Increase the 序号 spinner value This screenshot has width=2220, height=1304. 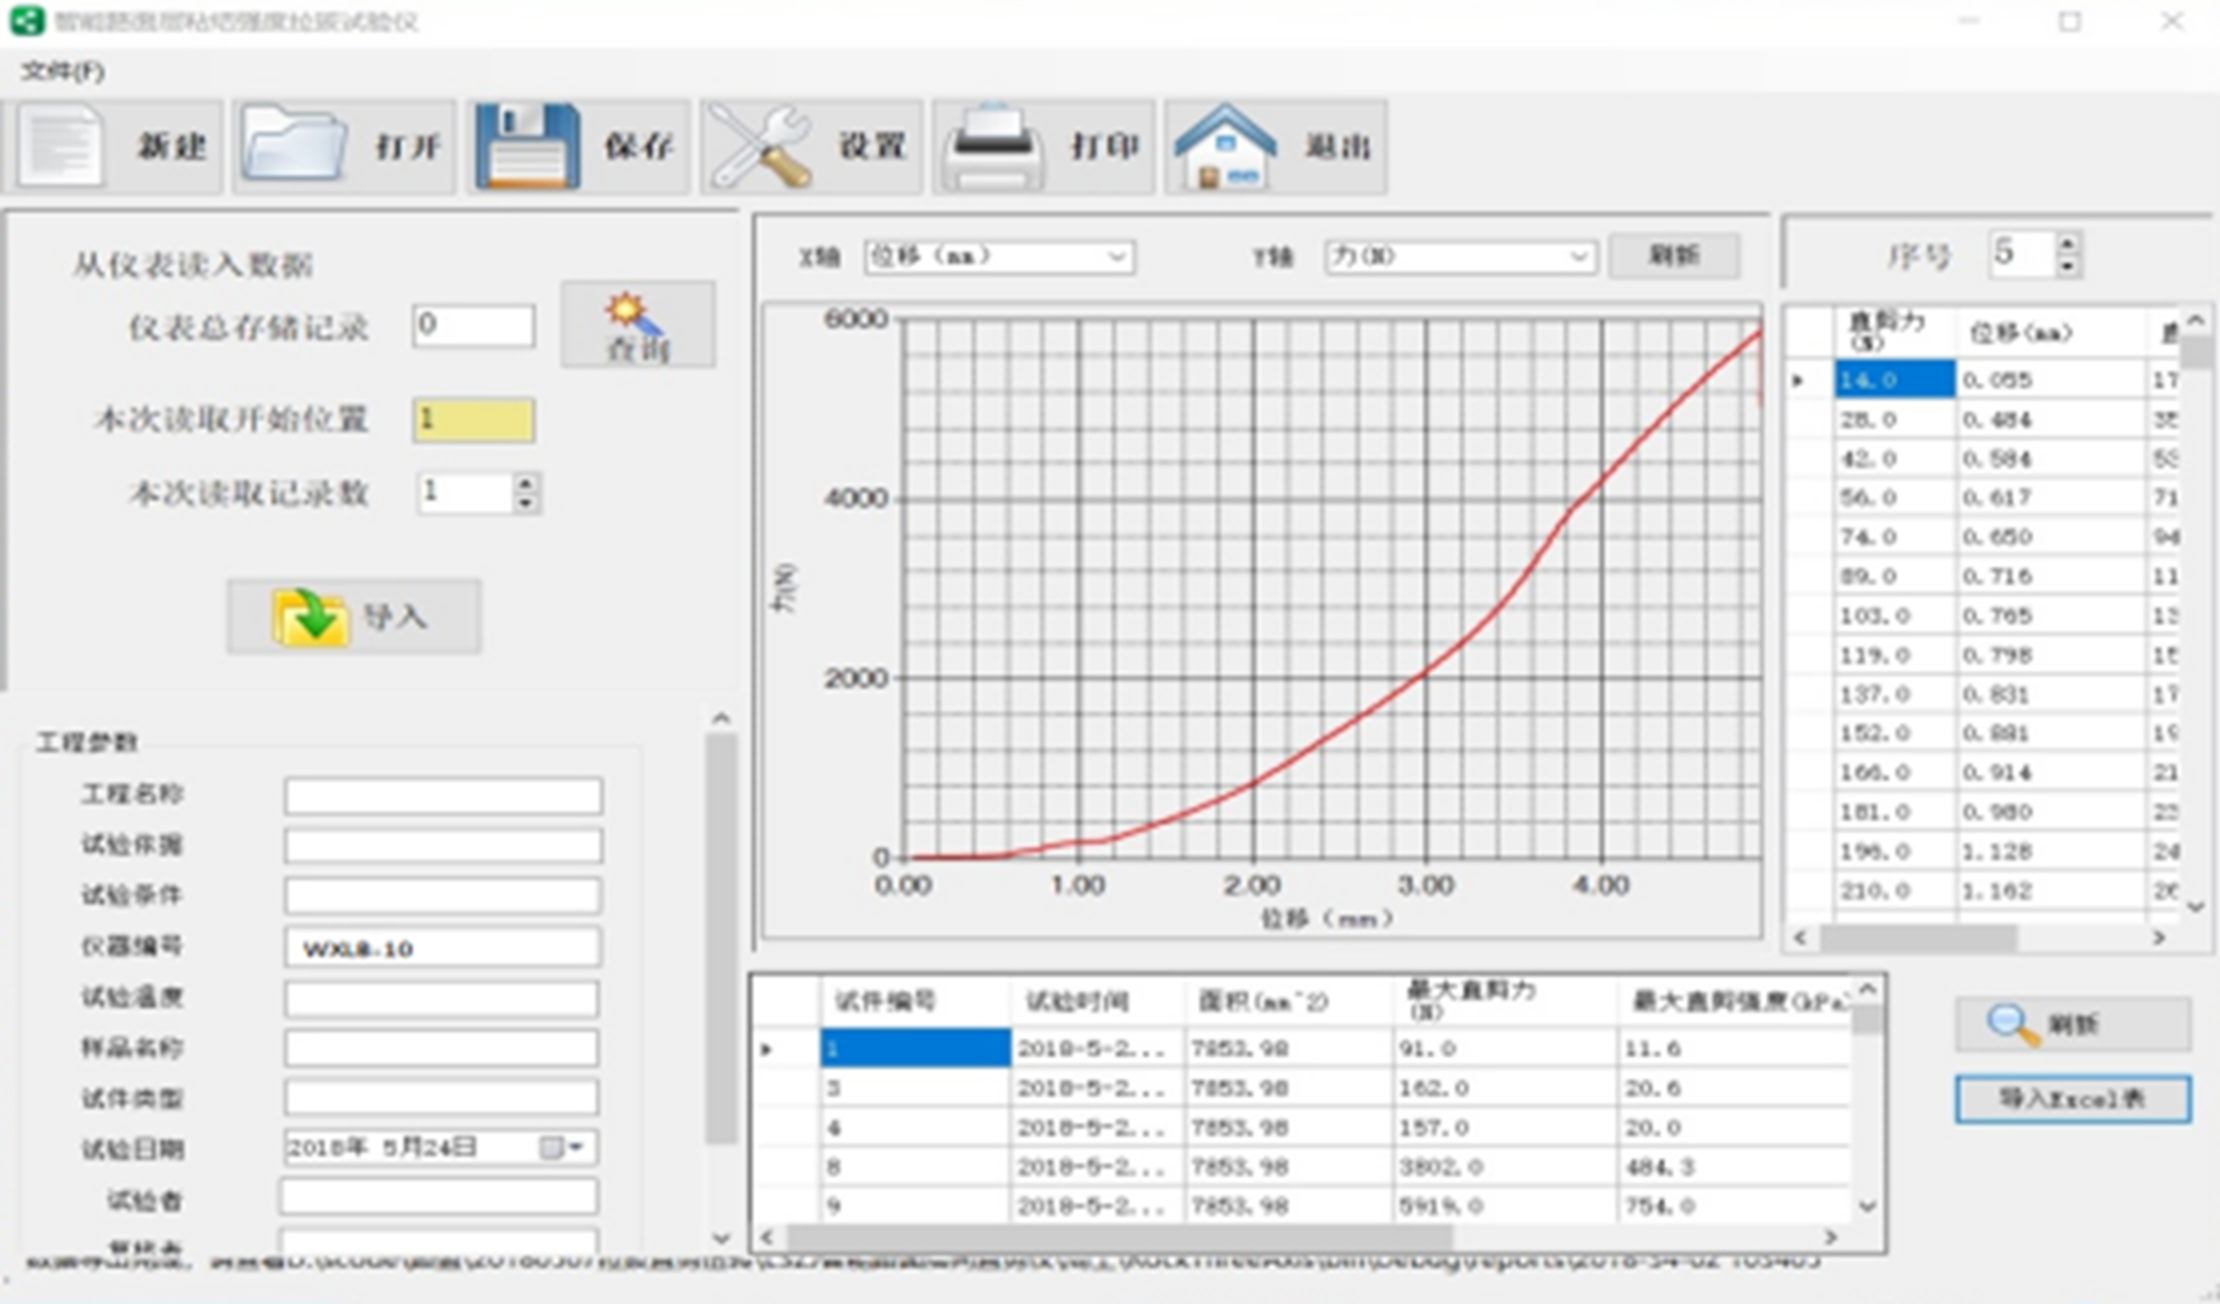pyautogui.click(x=2067, y=243)
